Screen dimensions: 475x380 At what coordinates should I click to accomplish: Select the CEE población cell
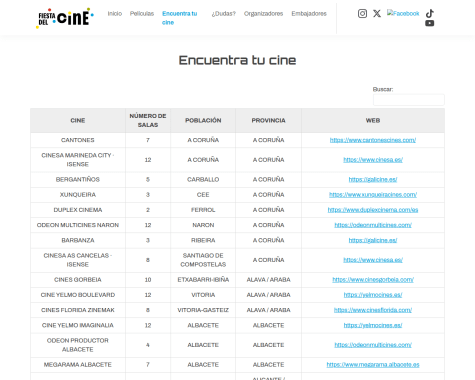pyautogui.click(x=203, y=195)
